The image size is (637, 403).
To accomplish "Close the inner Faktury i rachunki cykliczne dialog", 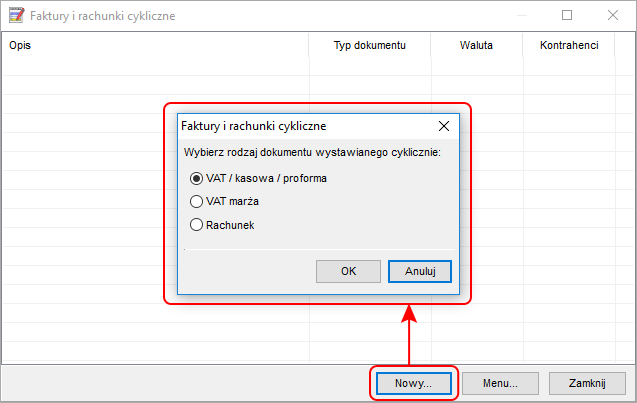I will pyautogui.click(x=444, y=126).
